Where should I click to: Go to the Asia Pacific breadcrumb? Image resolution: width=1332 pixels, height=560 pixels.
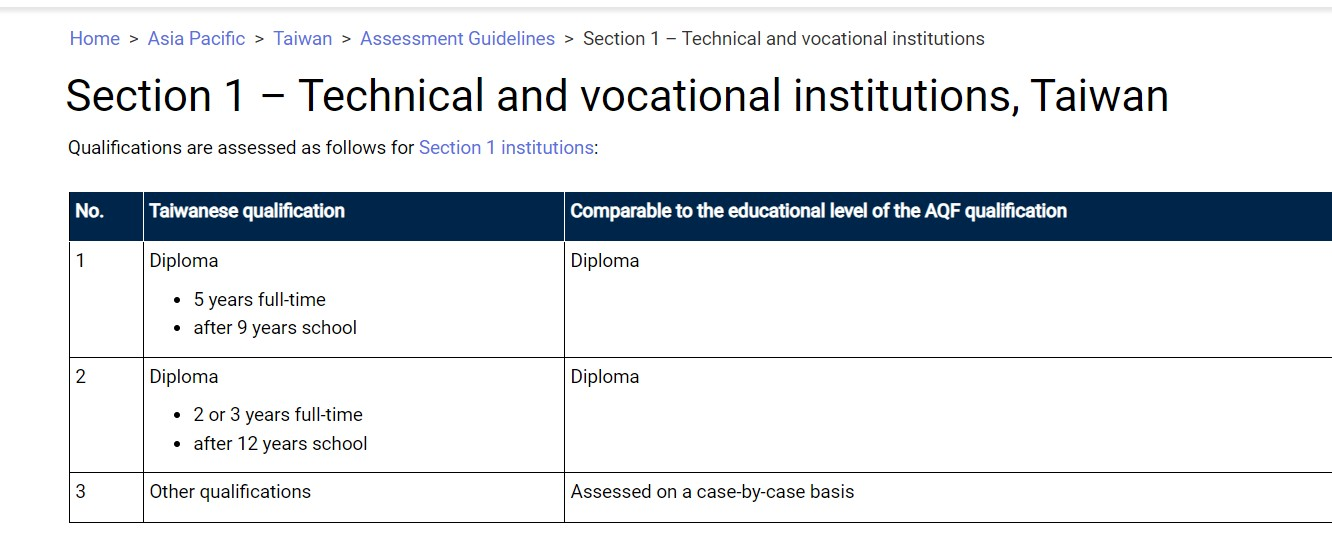tap(196, 39)
